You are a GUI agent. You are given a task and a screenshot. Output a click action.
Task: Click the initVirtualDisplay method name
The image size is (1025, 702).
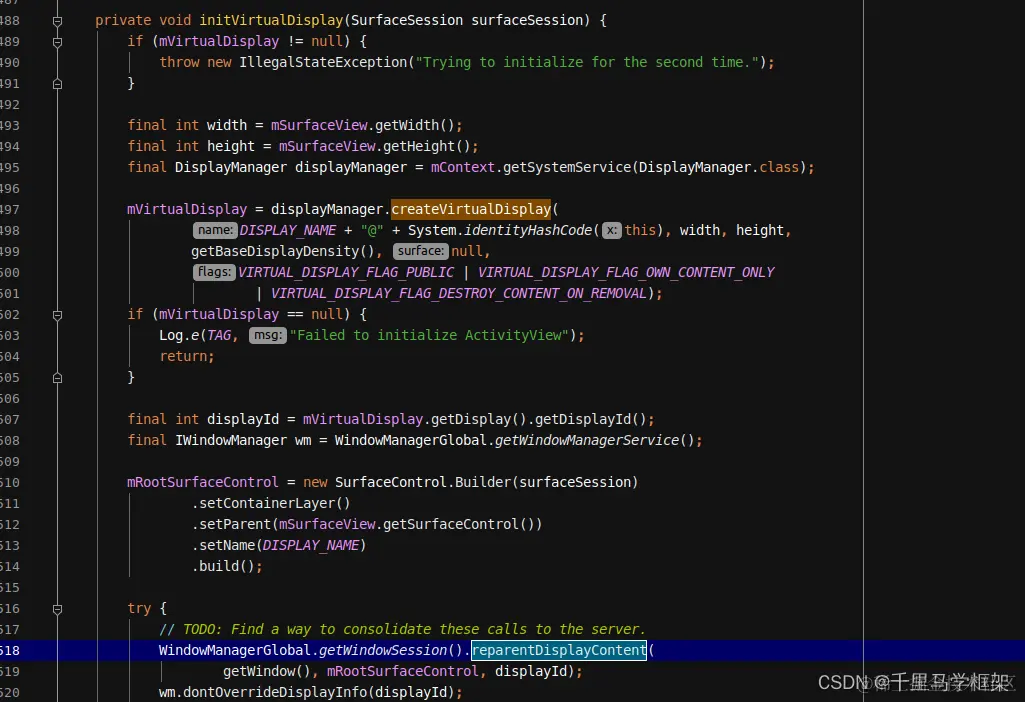[271, 20]
